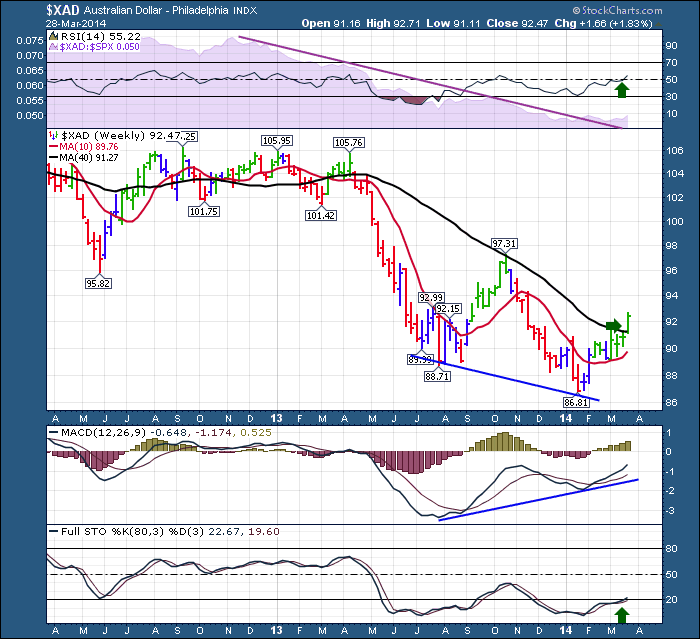Click the 101.75 price low label
The image size is (700, 639).
[x=204, y=212]
